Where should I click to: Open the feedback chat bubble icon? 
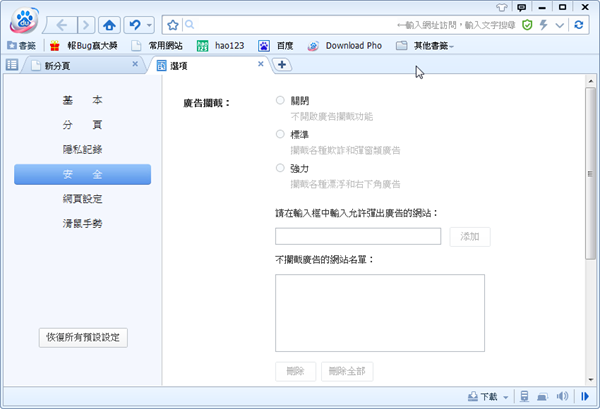pos(522,7)
